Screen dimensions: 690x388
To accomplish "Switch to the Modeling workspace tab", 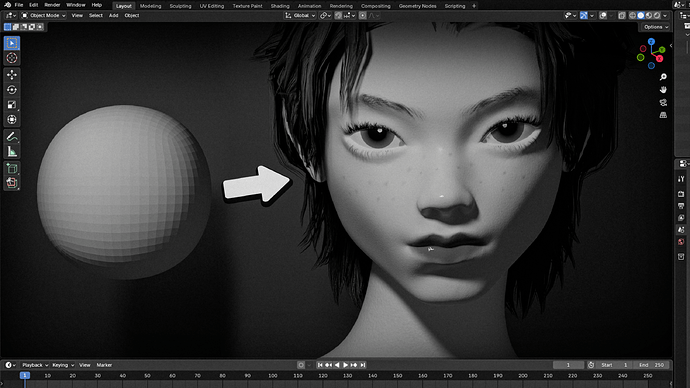I will click(150, 6).
